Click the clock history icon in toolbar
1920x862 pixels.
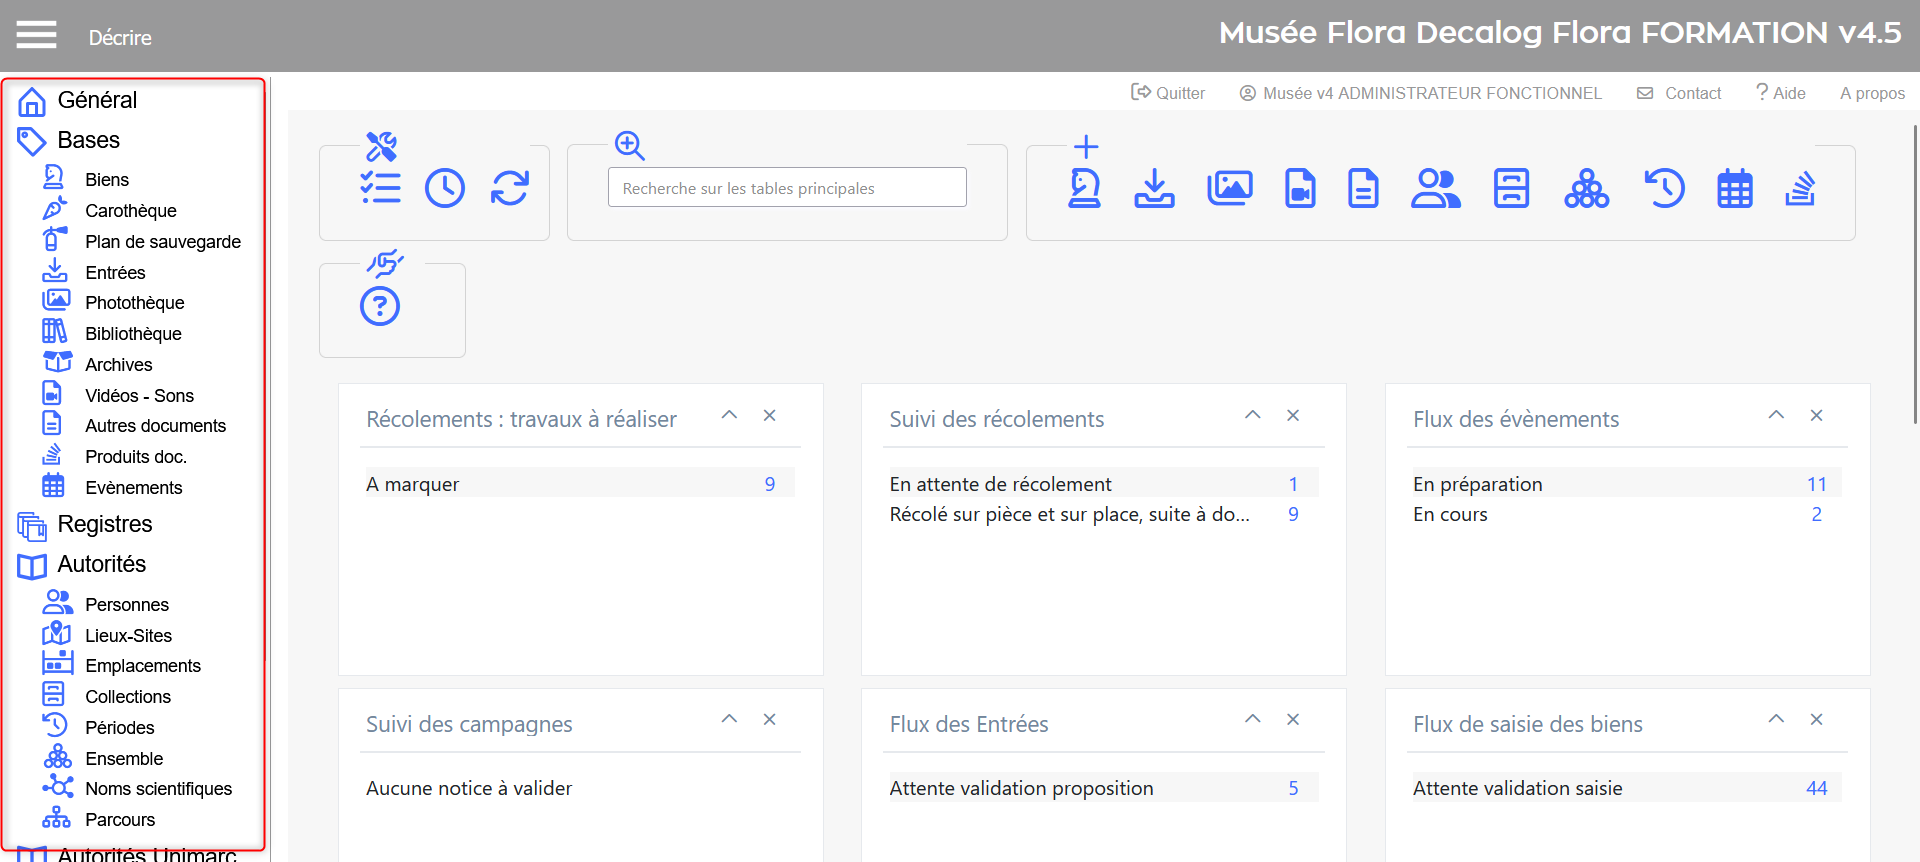click(x=445, y=188)
